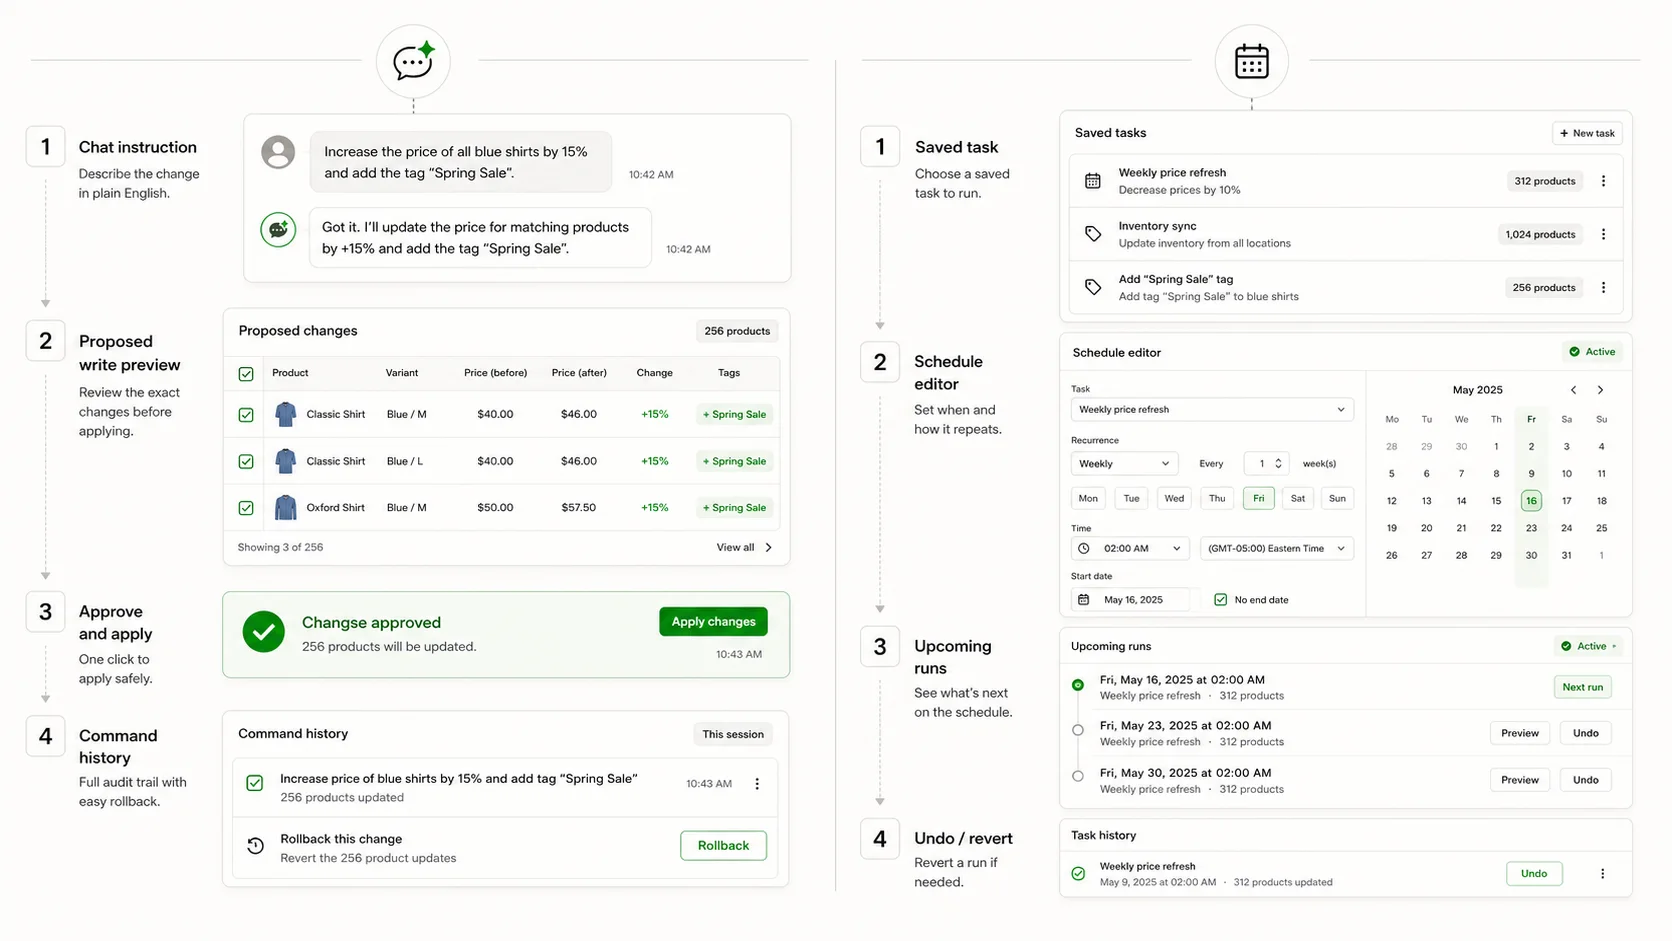The height and width of the screenshot is (941, 1672).
Task: Click the clock icon in Time field
Action: (1084, 548)
